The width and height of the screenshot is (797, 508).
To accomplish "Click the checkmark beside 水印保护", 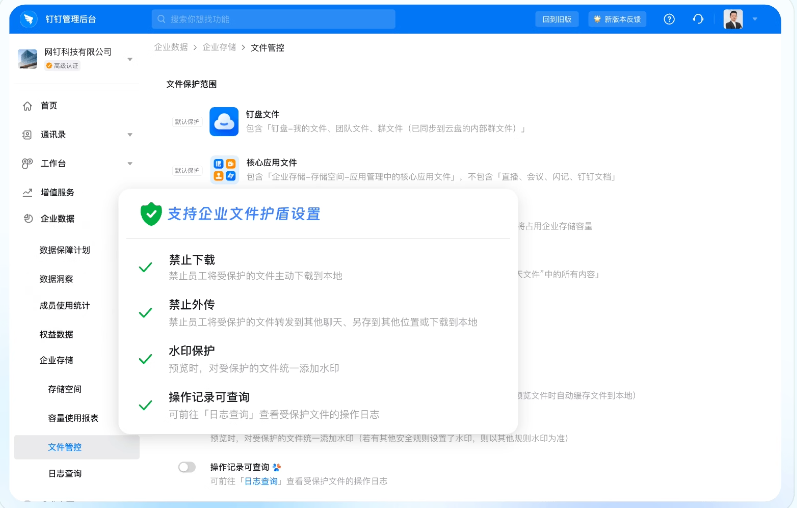I will [x=145, y=359].
